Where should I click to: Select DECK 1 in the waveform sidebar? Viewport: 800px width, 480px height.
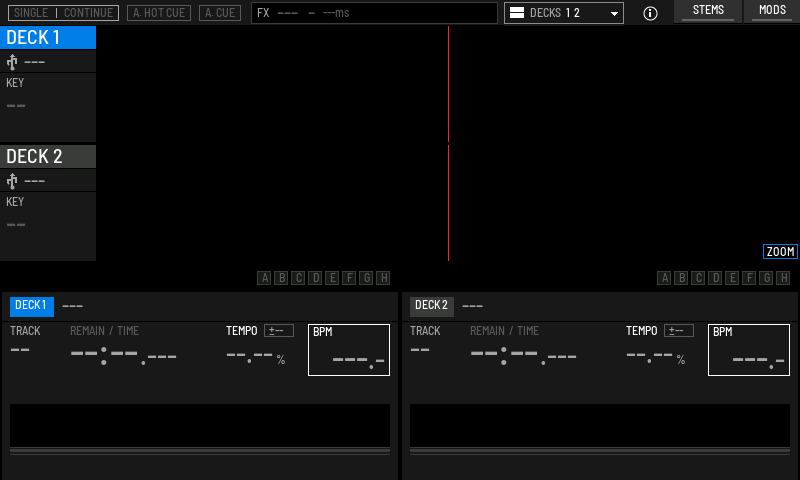[48, 38]
